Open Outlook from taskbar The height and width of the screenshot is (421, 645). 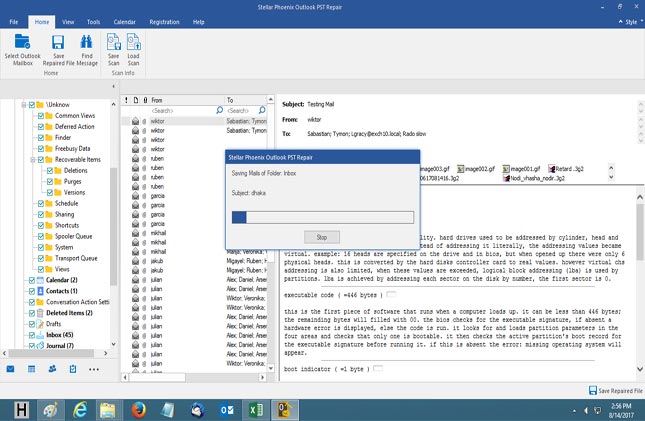click(227, 410)
